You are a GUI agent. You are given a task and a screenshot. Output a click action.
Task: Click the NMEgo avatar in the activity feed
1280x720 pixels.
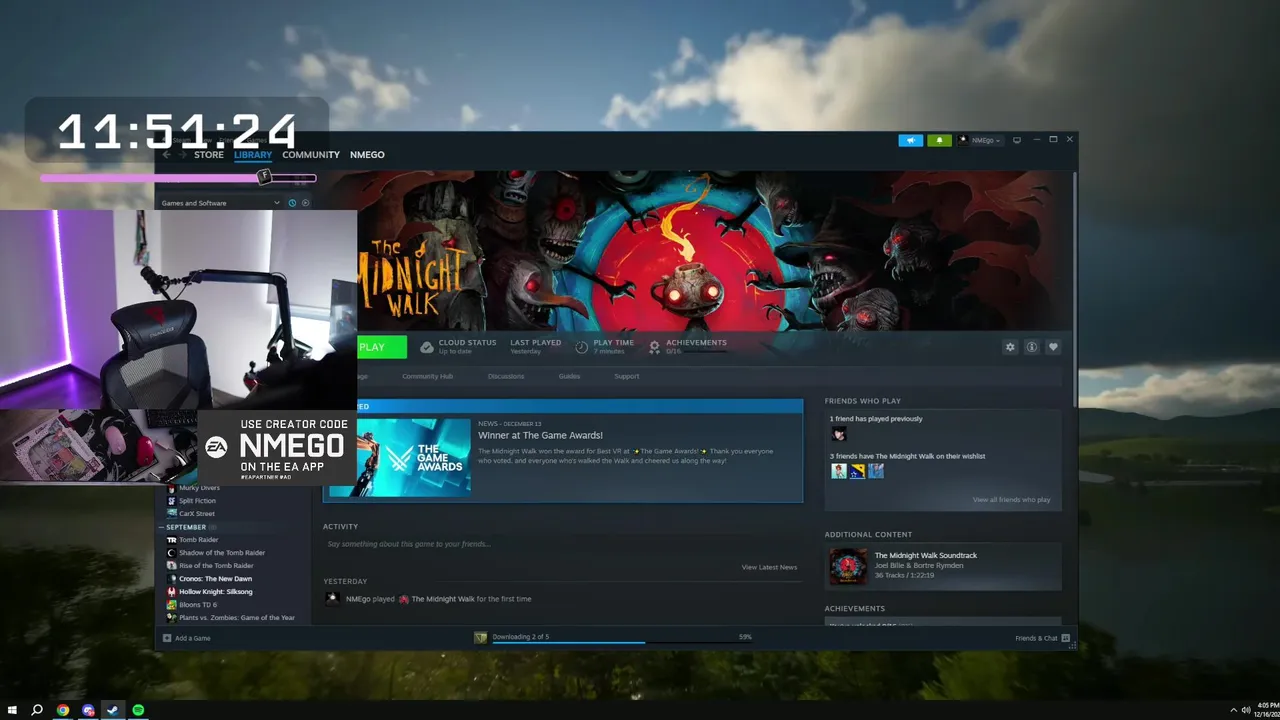click(333, 599)
